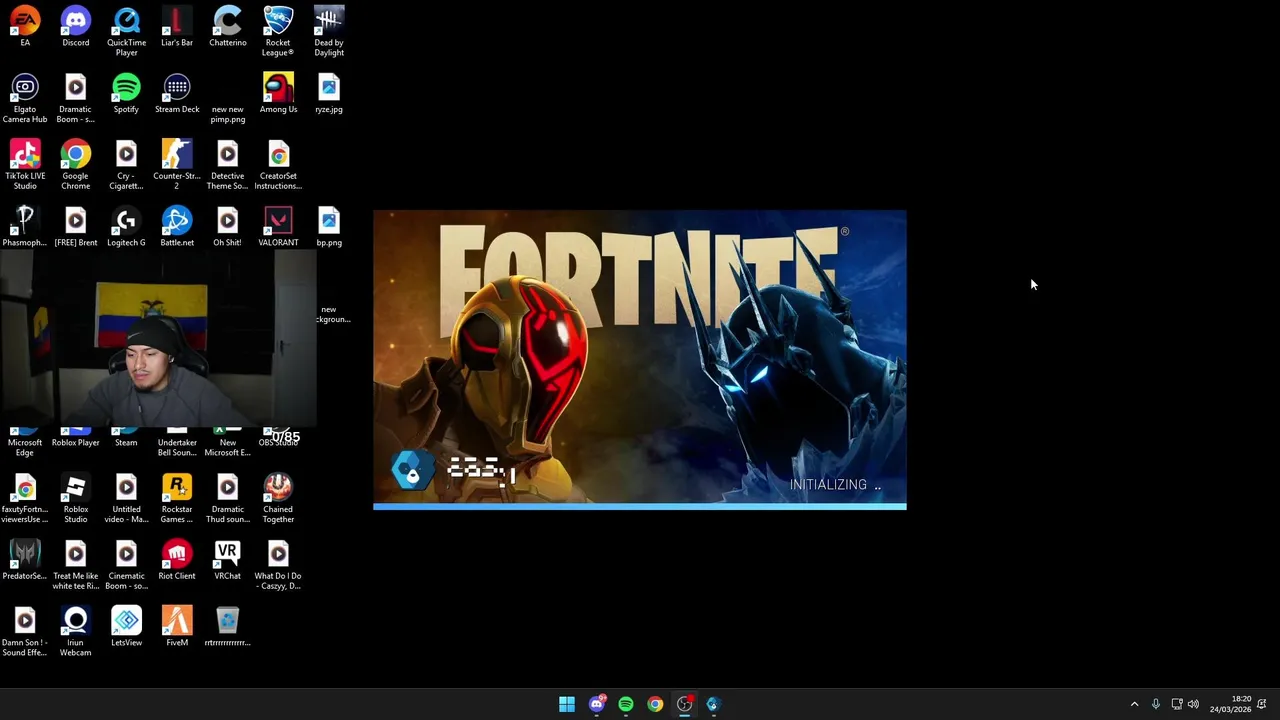Select the QuickTime Player desktop icon
Viewport: 1280px width, 720px height.
(126, 31)
